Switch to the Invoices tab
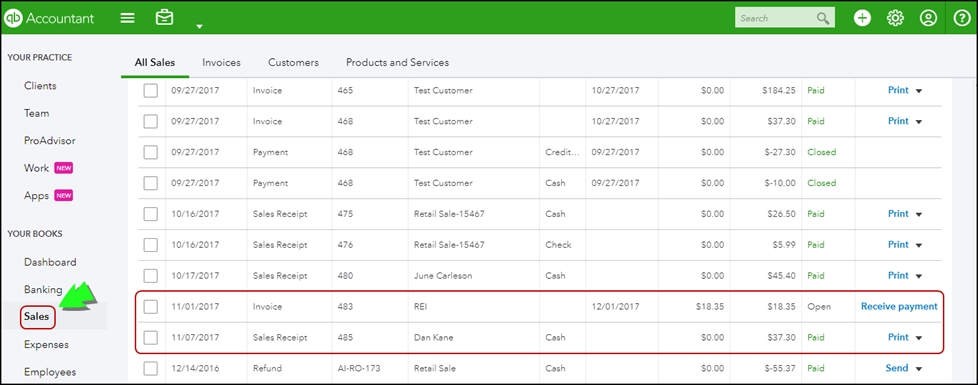The image size is (978, 385). pos(221,62)
